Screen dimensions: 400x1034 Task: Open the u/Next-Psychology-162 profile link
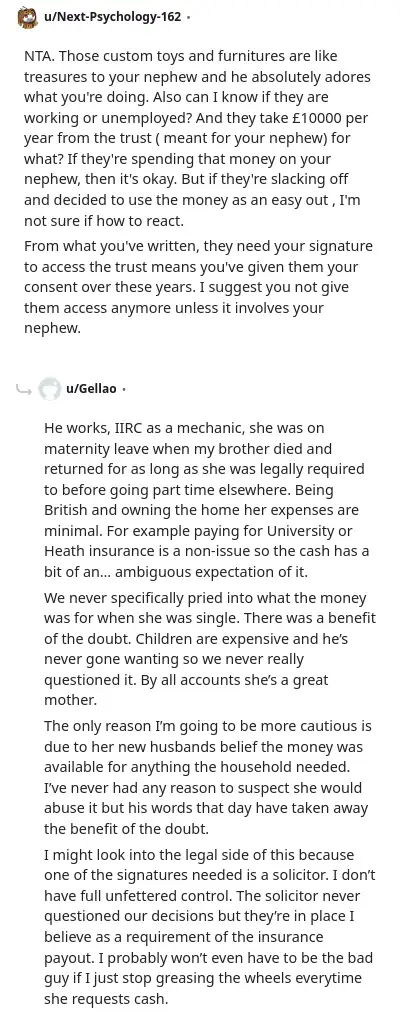point(113,18)
